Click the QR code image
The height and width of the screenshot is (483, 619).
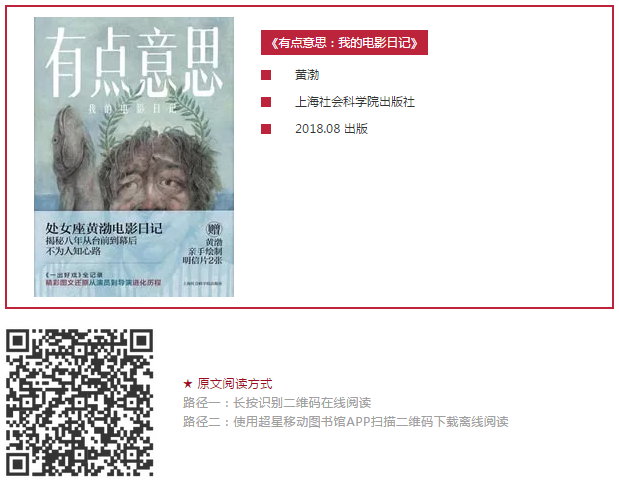80,402
